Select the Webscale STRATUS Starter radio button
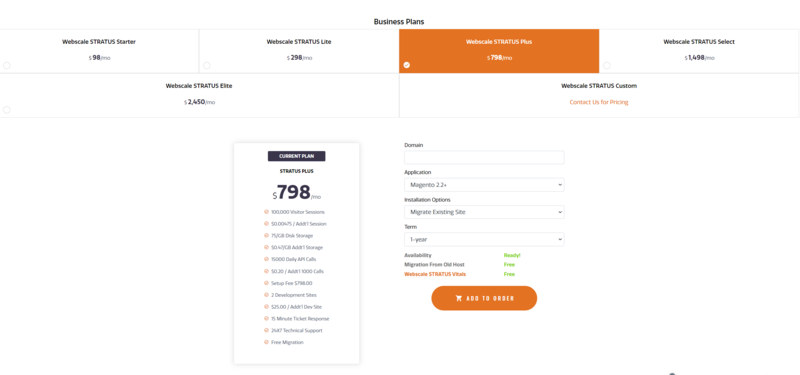This screenshot has height=375, width=800. pyautogui.click(x=7, y=66)
